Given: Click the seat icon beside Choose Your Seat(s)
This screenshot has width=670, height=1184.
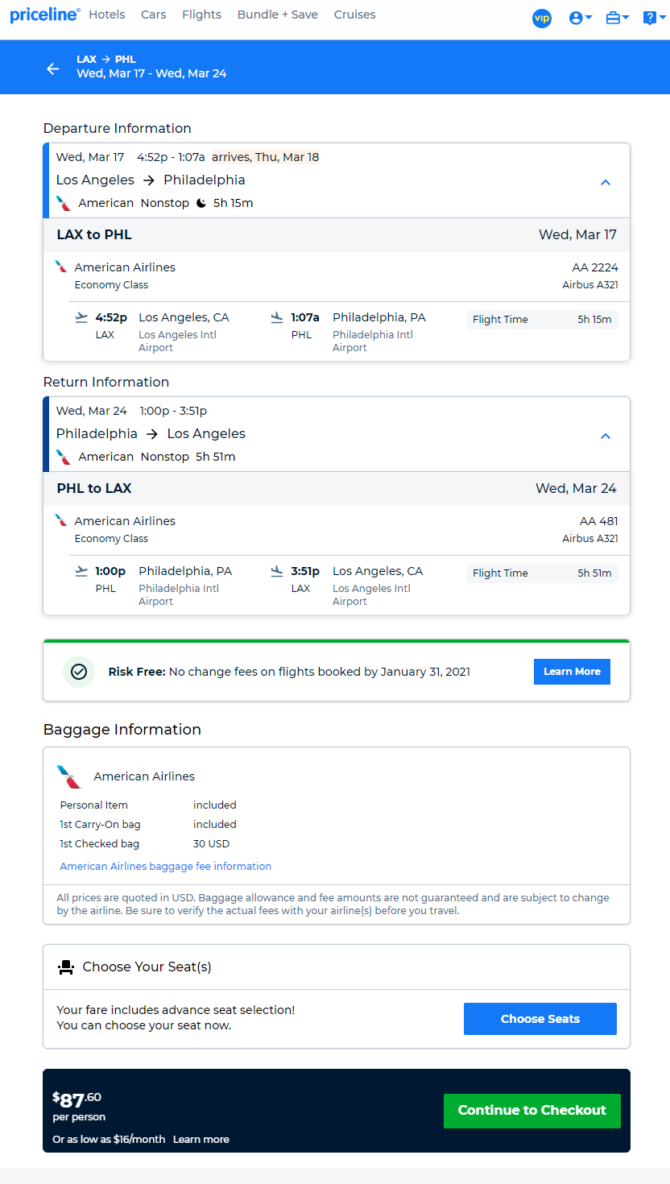Looking at the screenshot, I should [66, 967].
